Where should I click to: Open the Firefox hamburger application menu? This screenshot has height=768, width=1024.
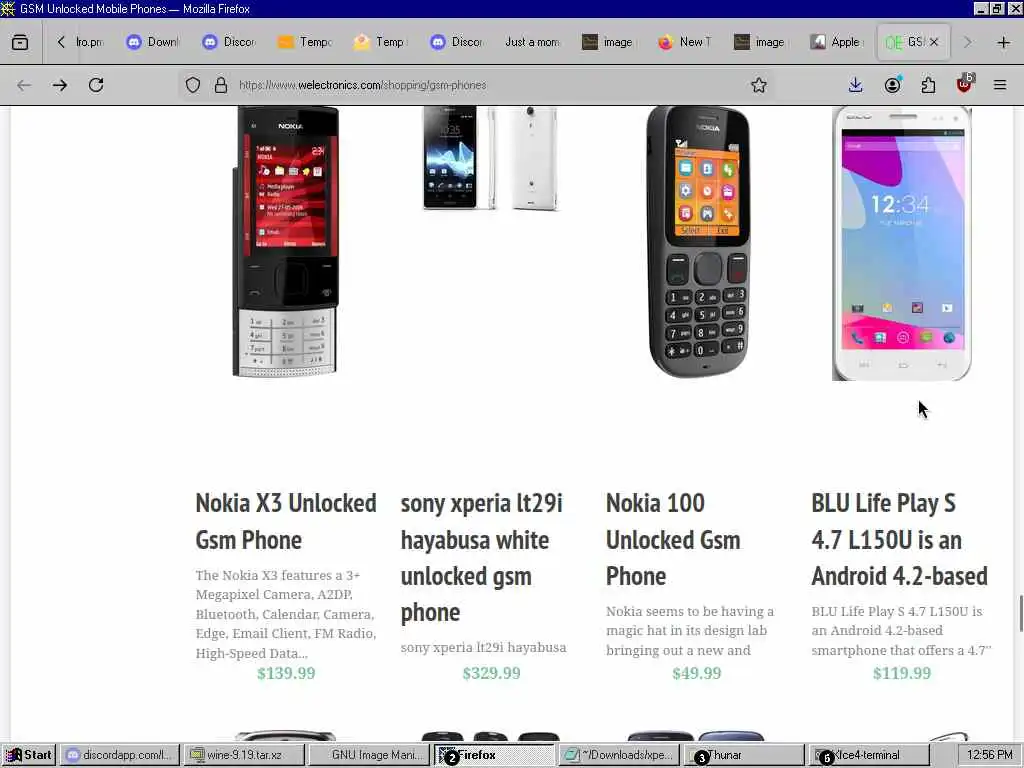[1000, 85]
